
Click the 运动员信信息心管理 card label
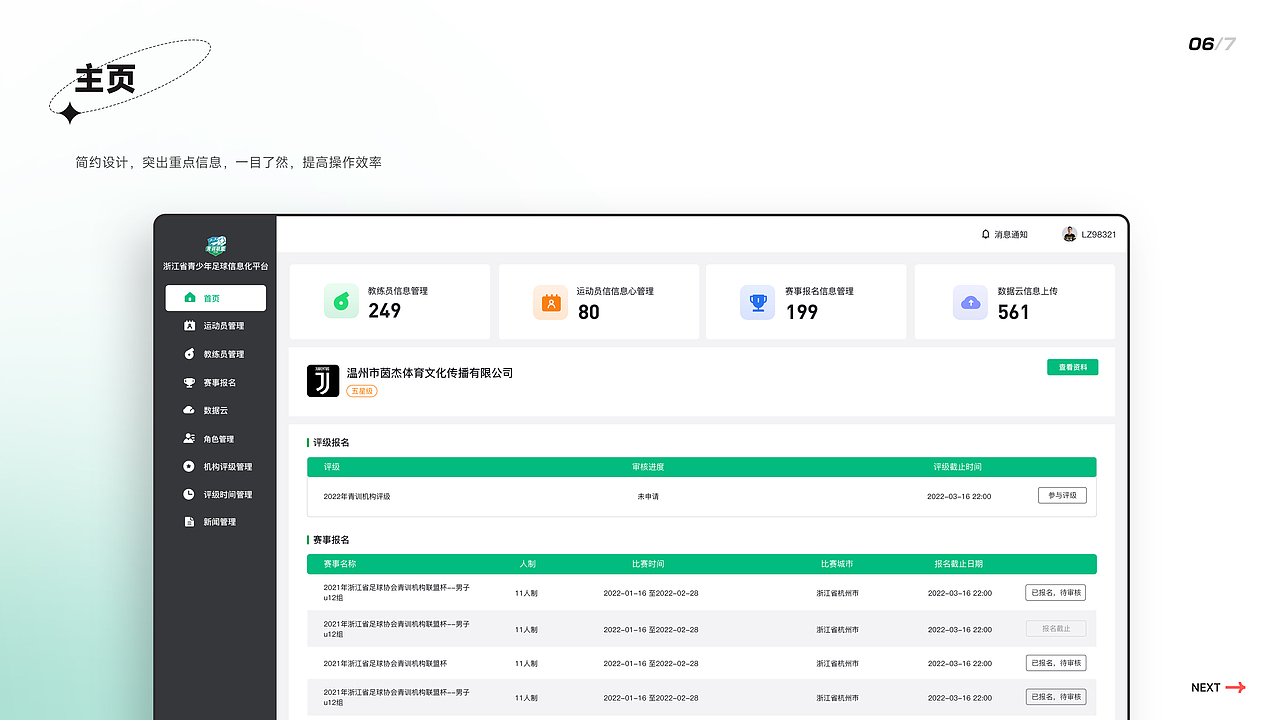click(615, 291)
